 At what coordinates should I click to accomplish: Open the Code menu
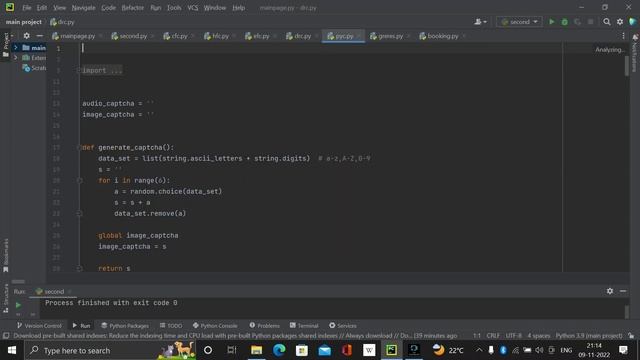click(109, 8)
